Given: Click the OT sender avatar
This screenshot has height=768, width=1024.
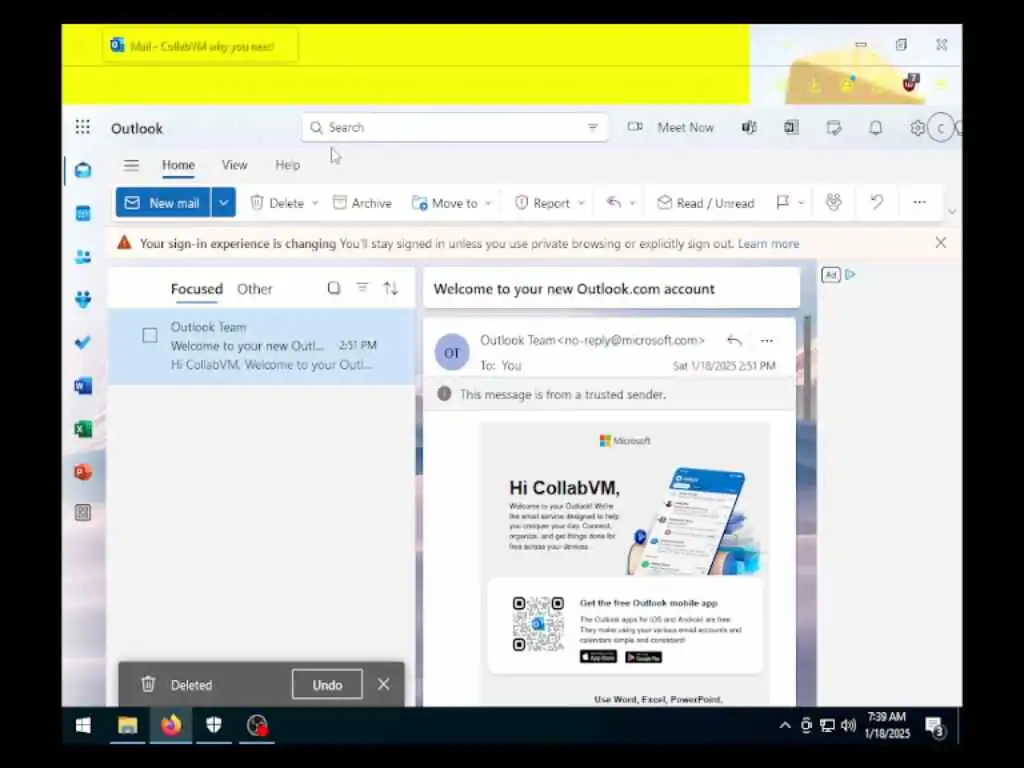Looking at the screenshot, I should pyautogui.click(x=452, y=352).
